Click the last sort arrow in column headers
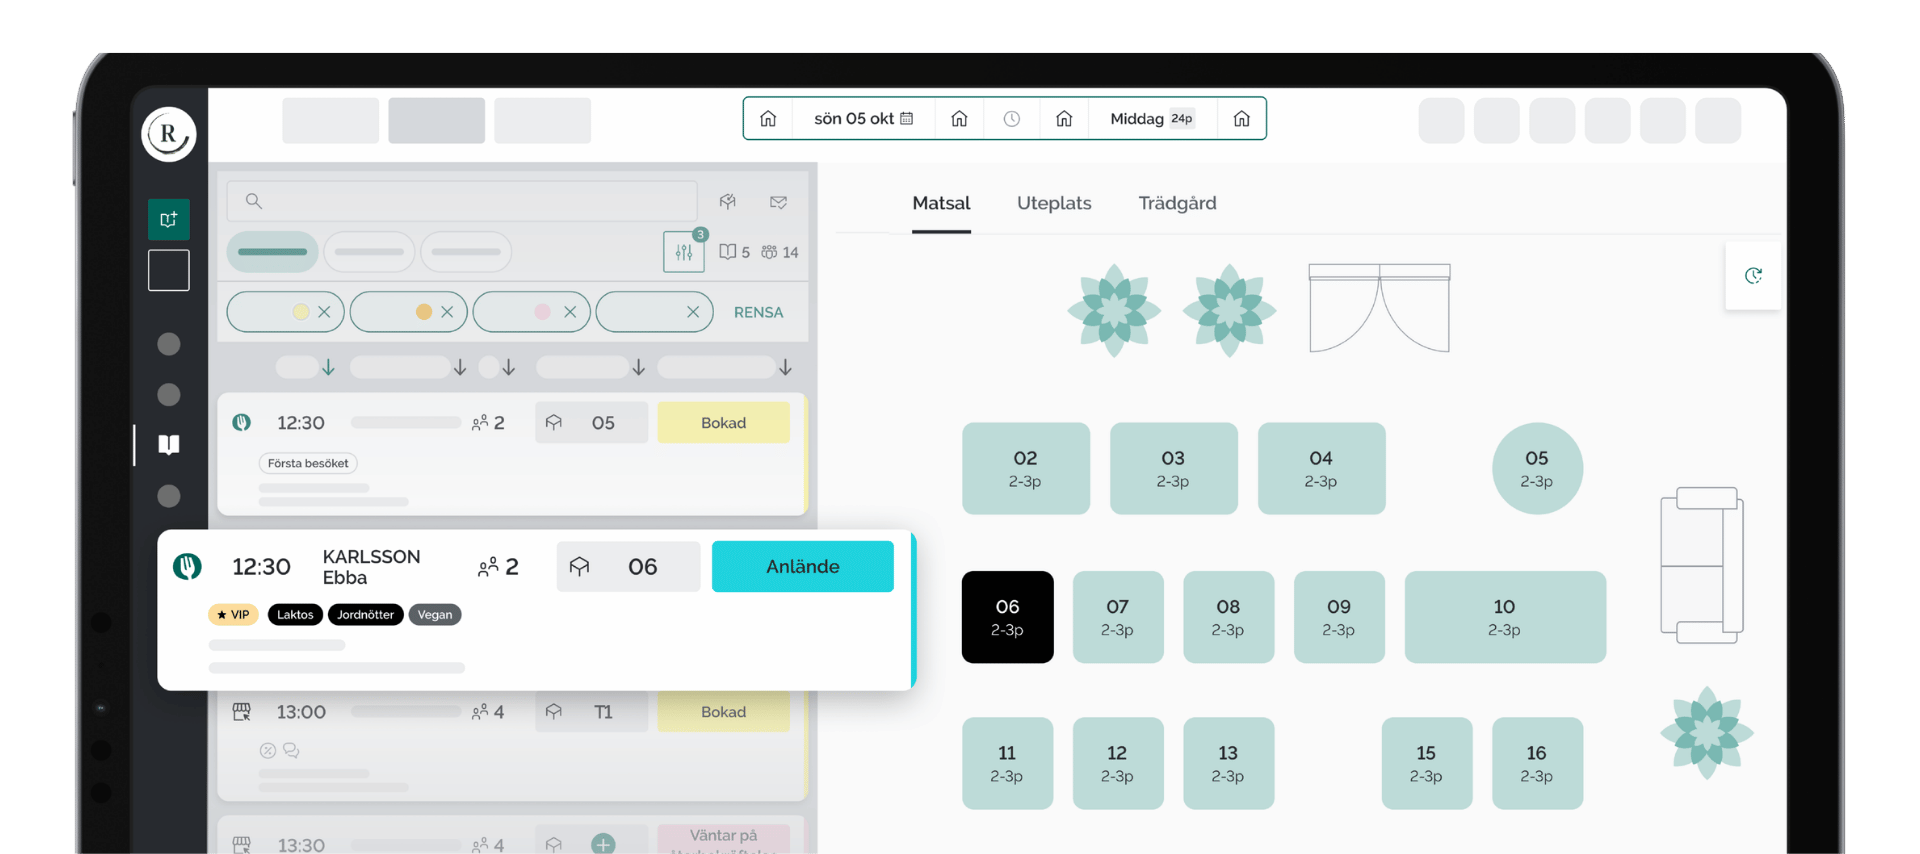Image resolution: width=1920 pixels, height=854 pixels. [x=786, y=368]
